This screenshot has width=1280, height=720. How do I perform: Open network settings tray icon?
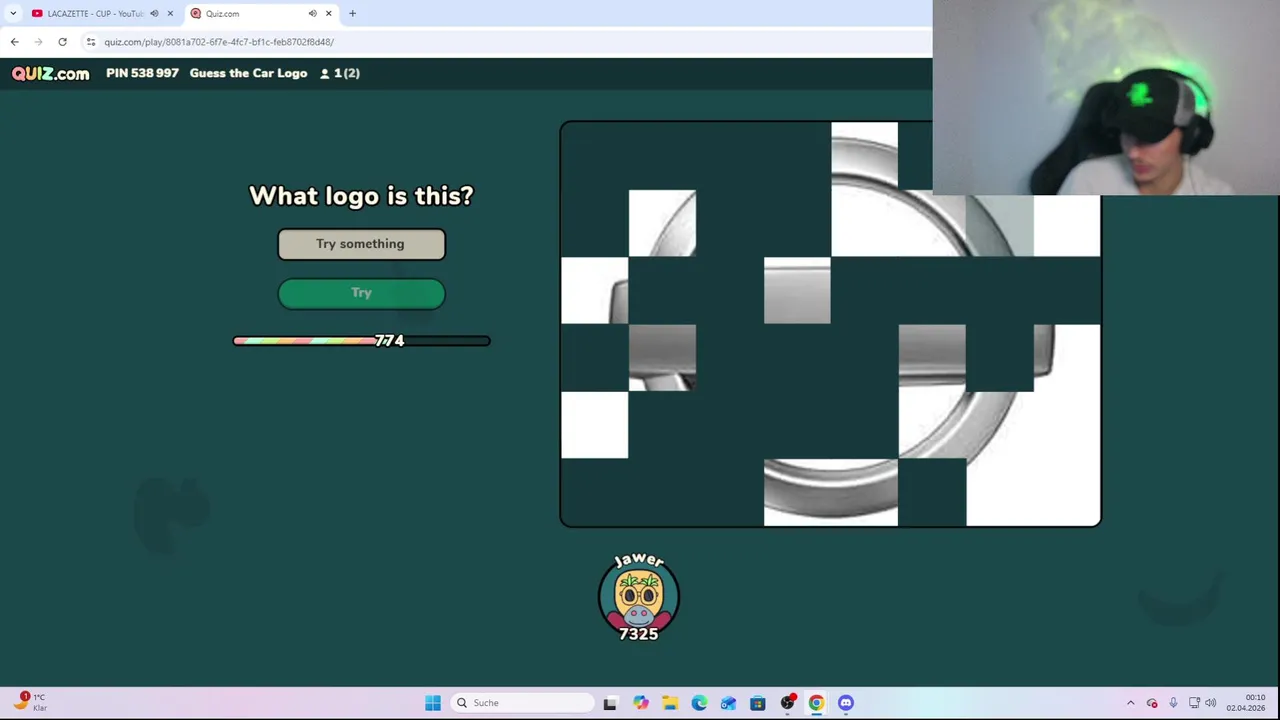1194,703
